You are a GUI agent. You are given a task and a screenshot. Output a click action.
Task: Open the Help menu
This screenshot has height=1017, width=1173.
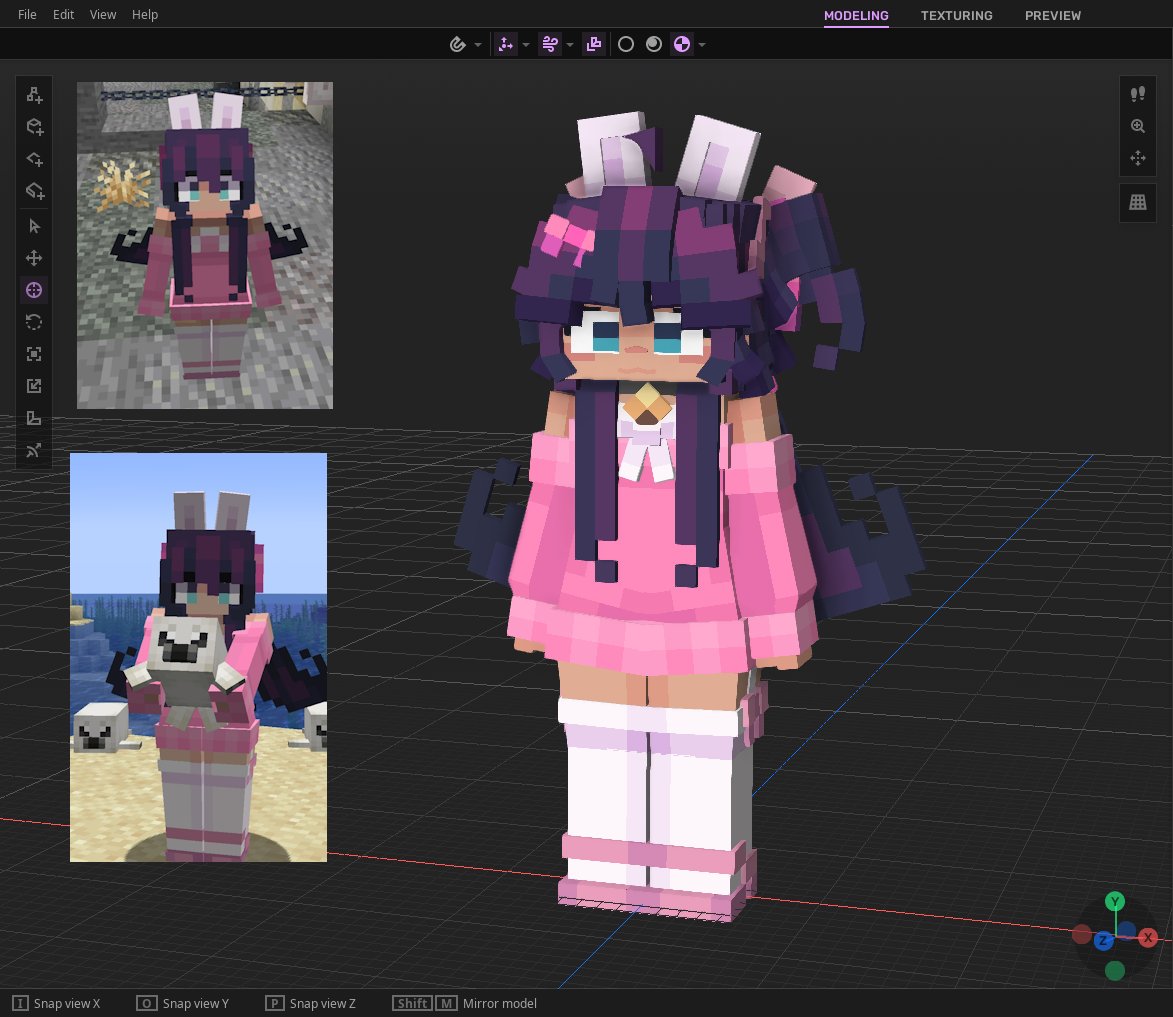[145, 14]
